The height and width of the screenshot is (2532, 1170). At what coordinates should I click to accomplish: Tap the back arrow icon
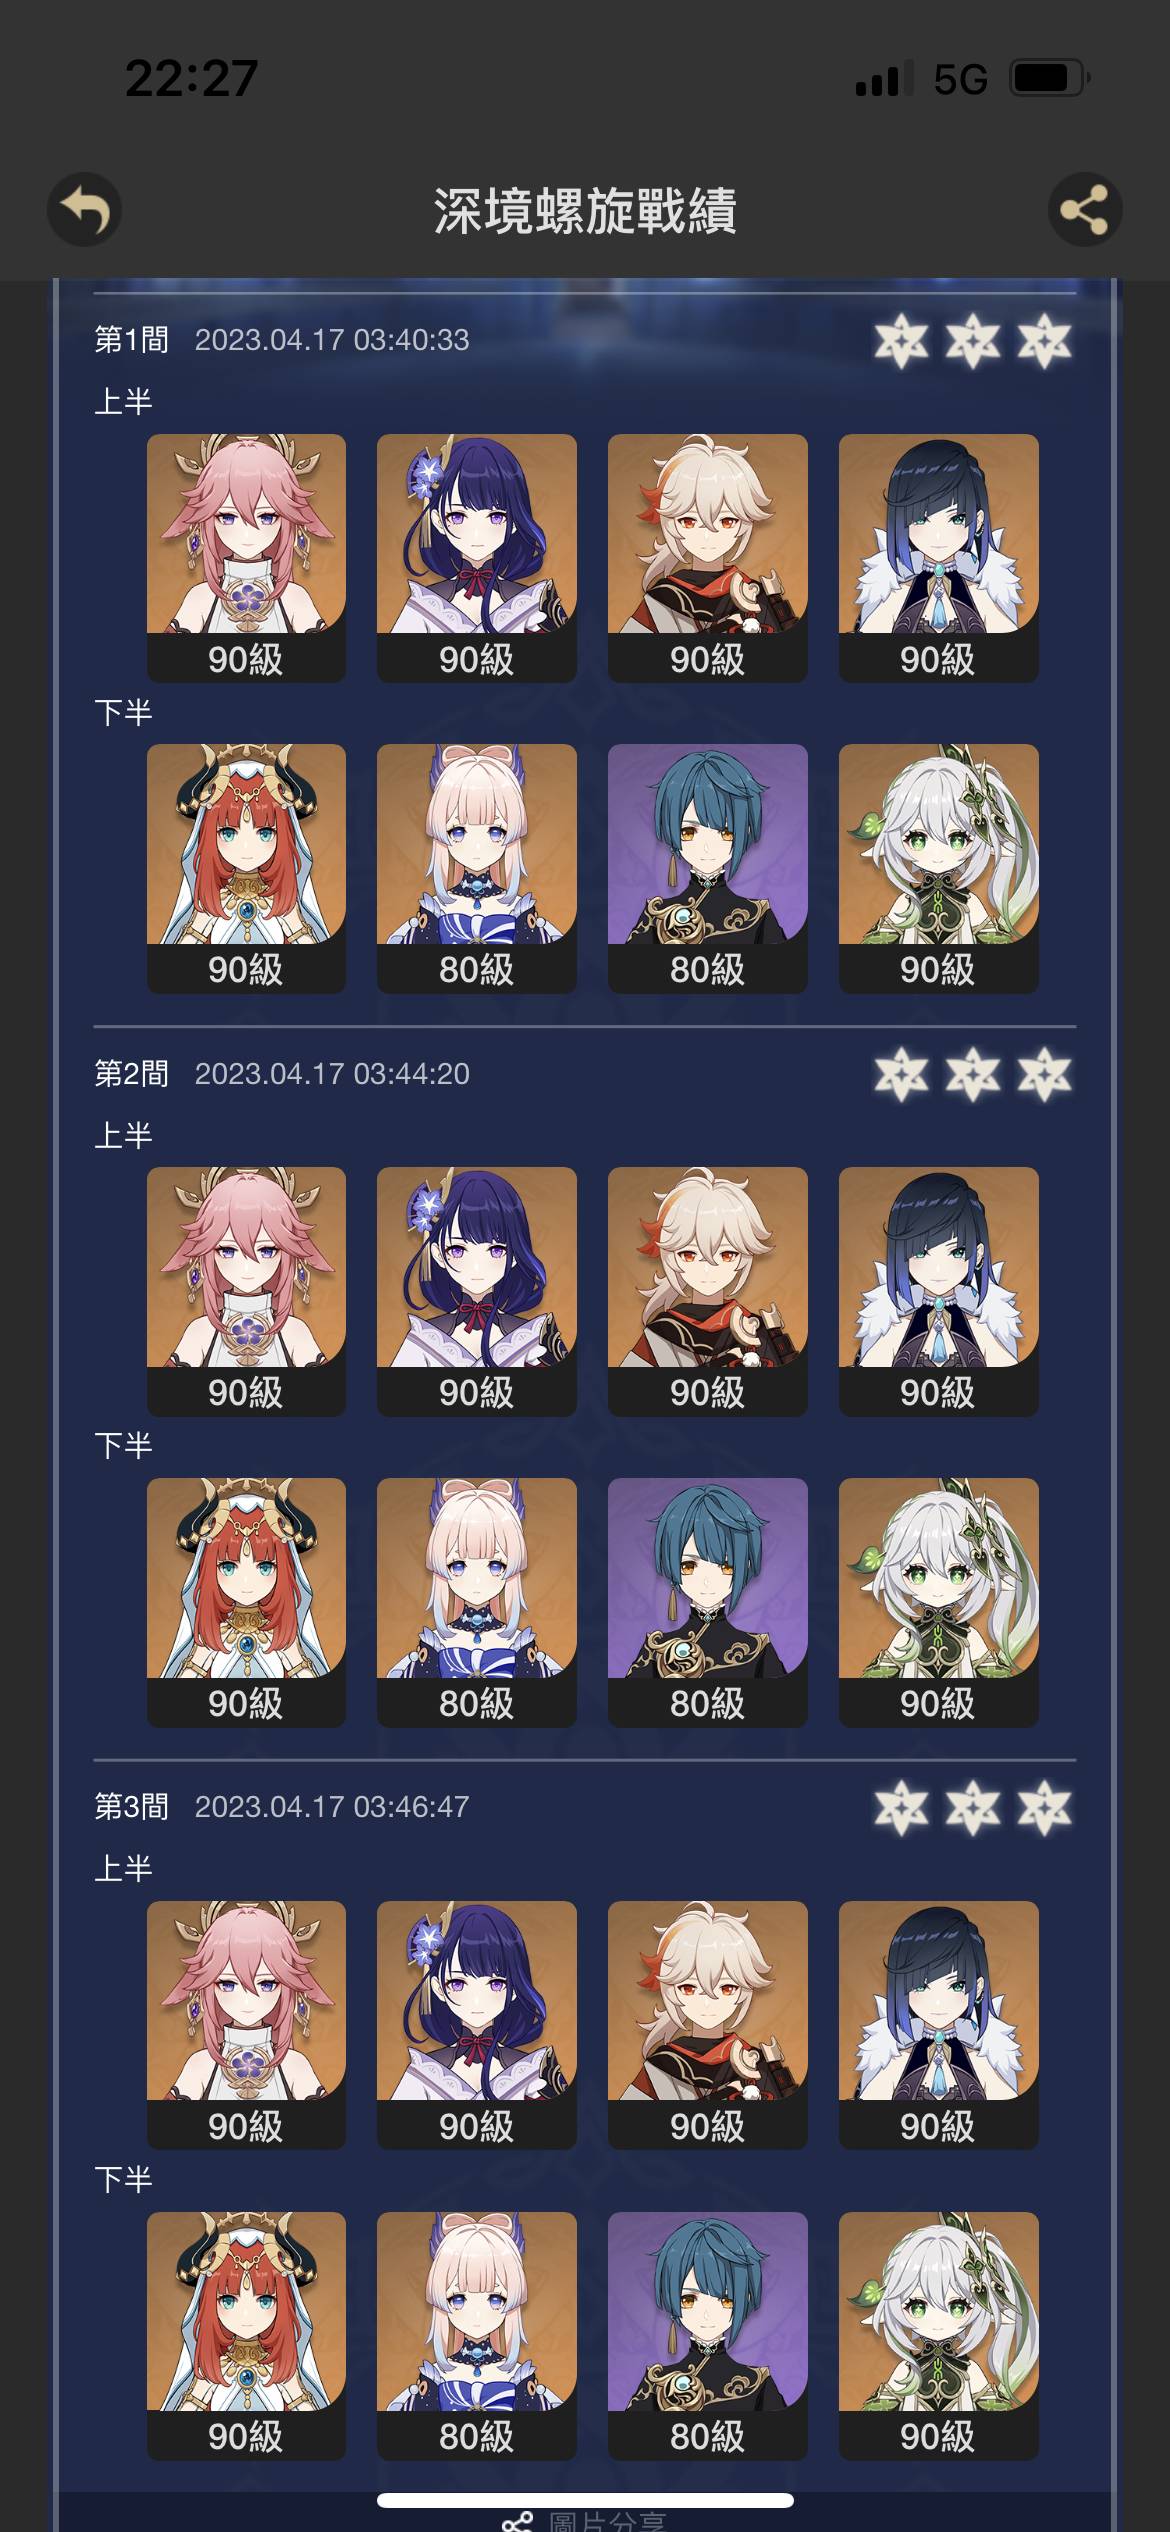[84, 210]
